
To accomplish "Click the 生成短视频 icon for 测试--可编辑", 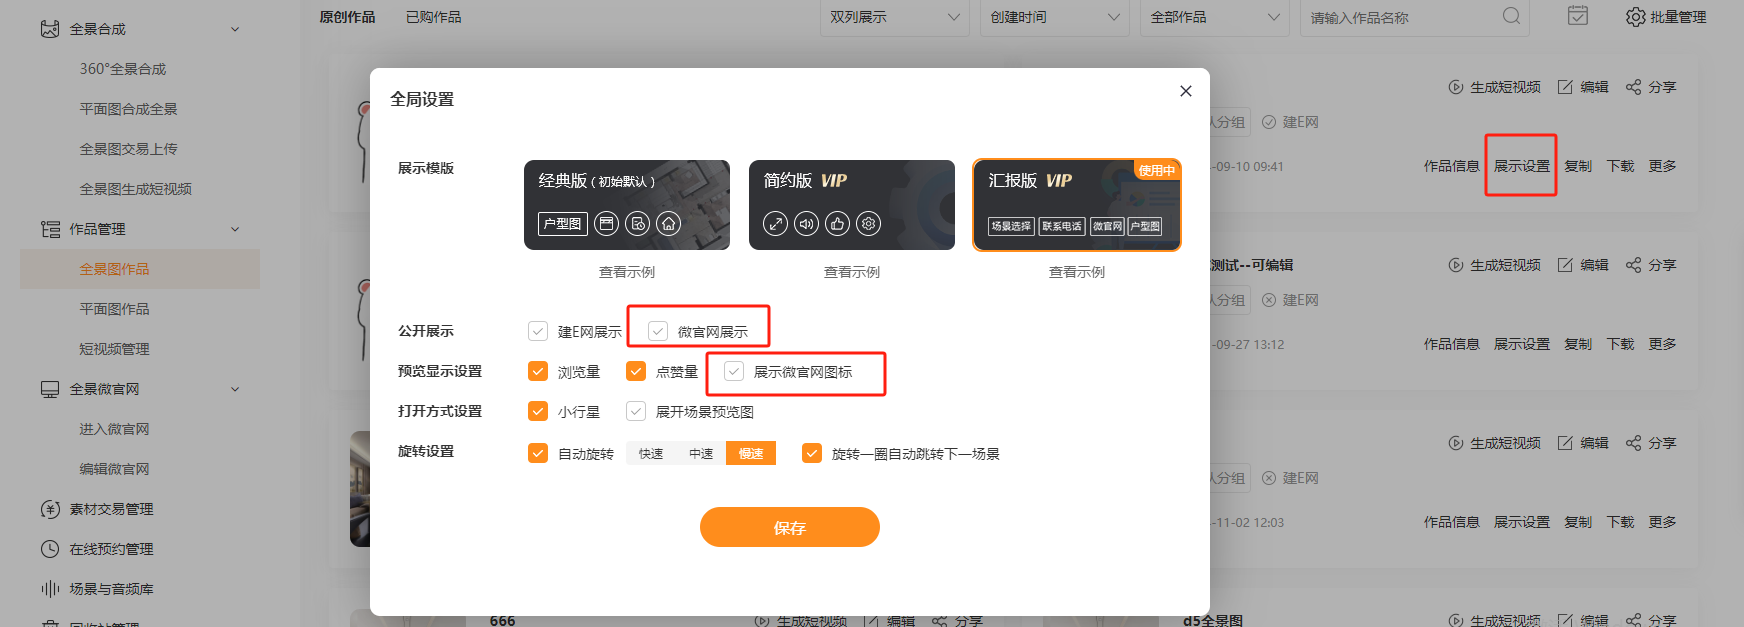I will pos(1456,265).
